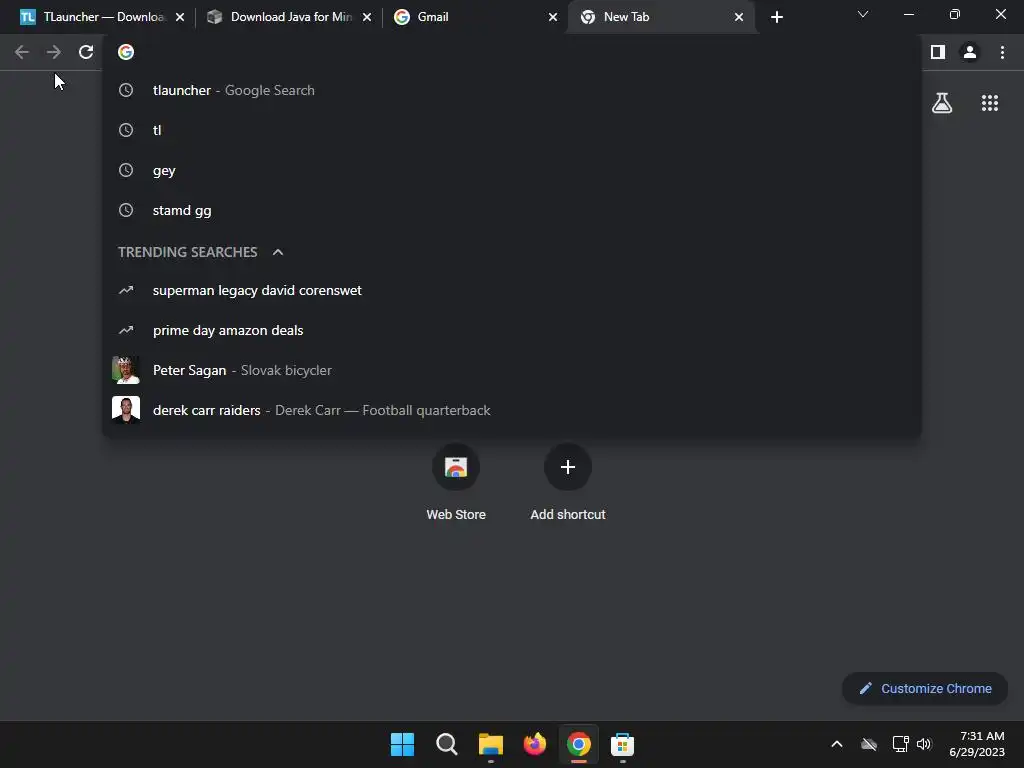This screenshot has height=768, width=1024.
Task: Go back to previous page
Action: (x=22, y=52)
